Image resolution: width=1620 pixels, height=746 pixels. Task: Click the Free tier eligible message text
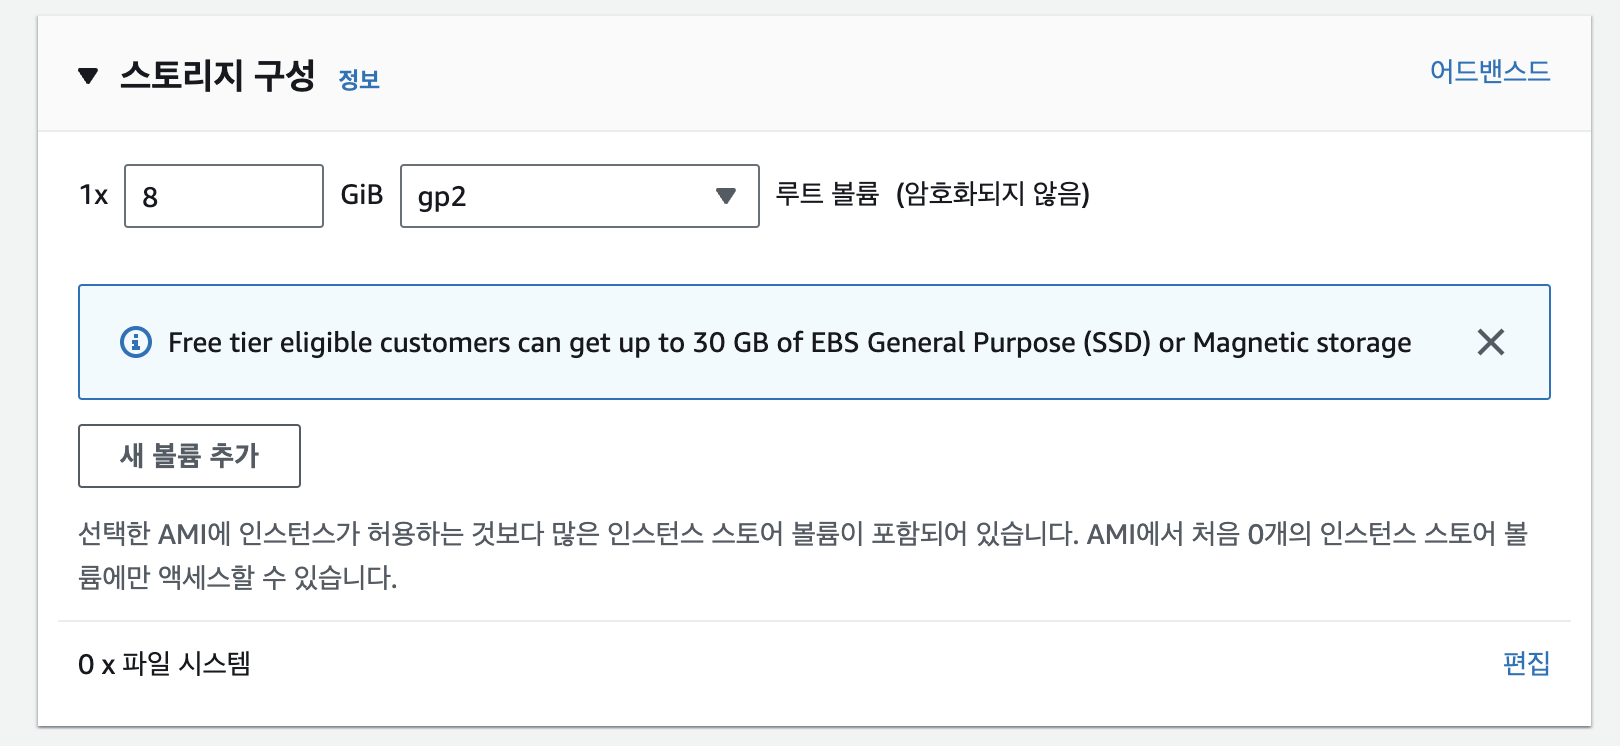[790, 343]
